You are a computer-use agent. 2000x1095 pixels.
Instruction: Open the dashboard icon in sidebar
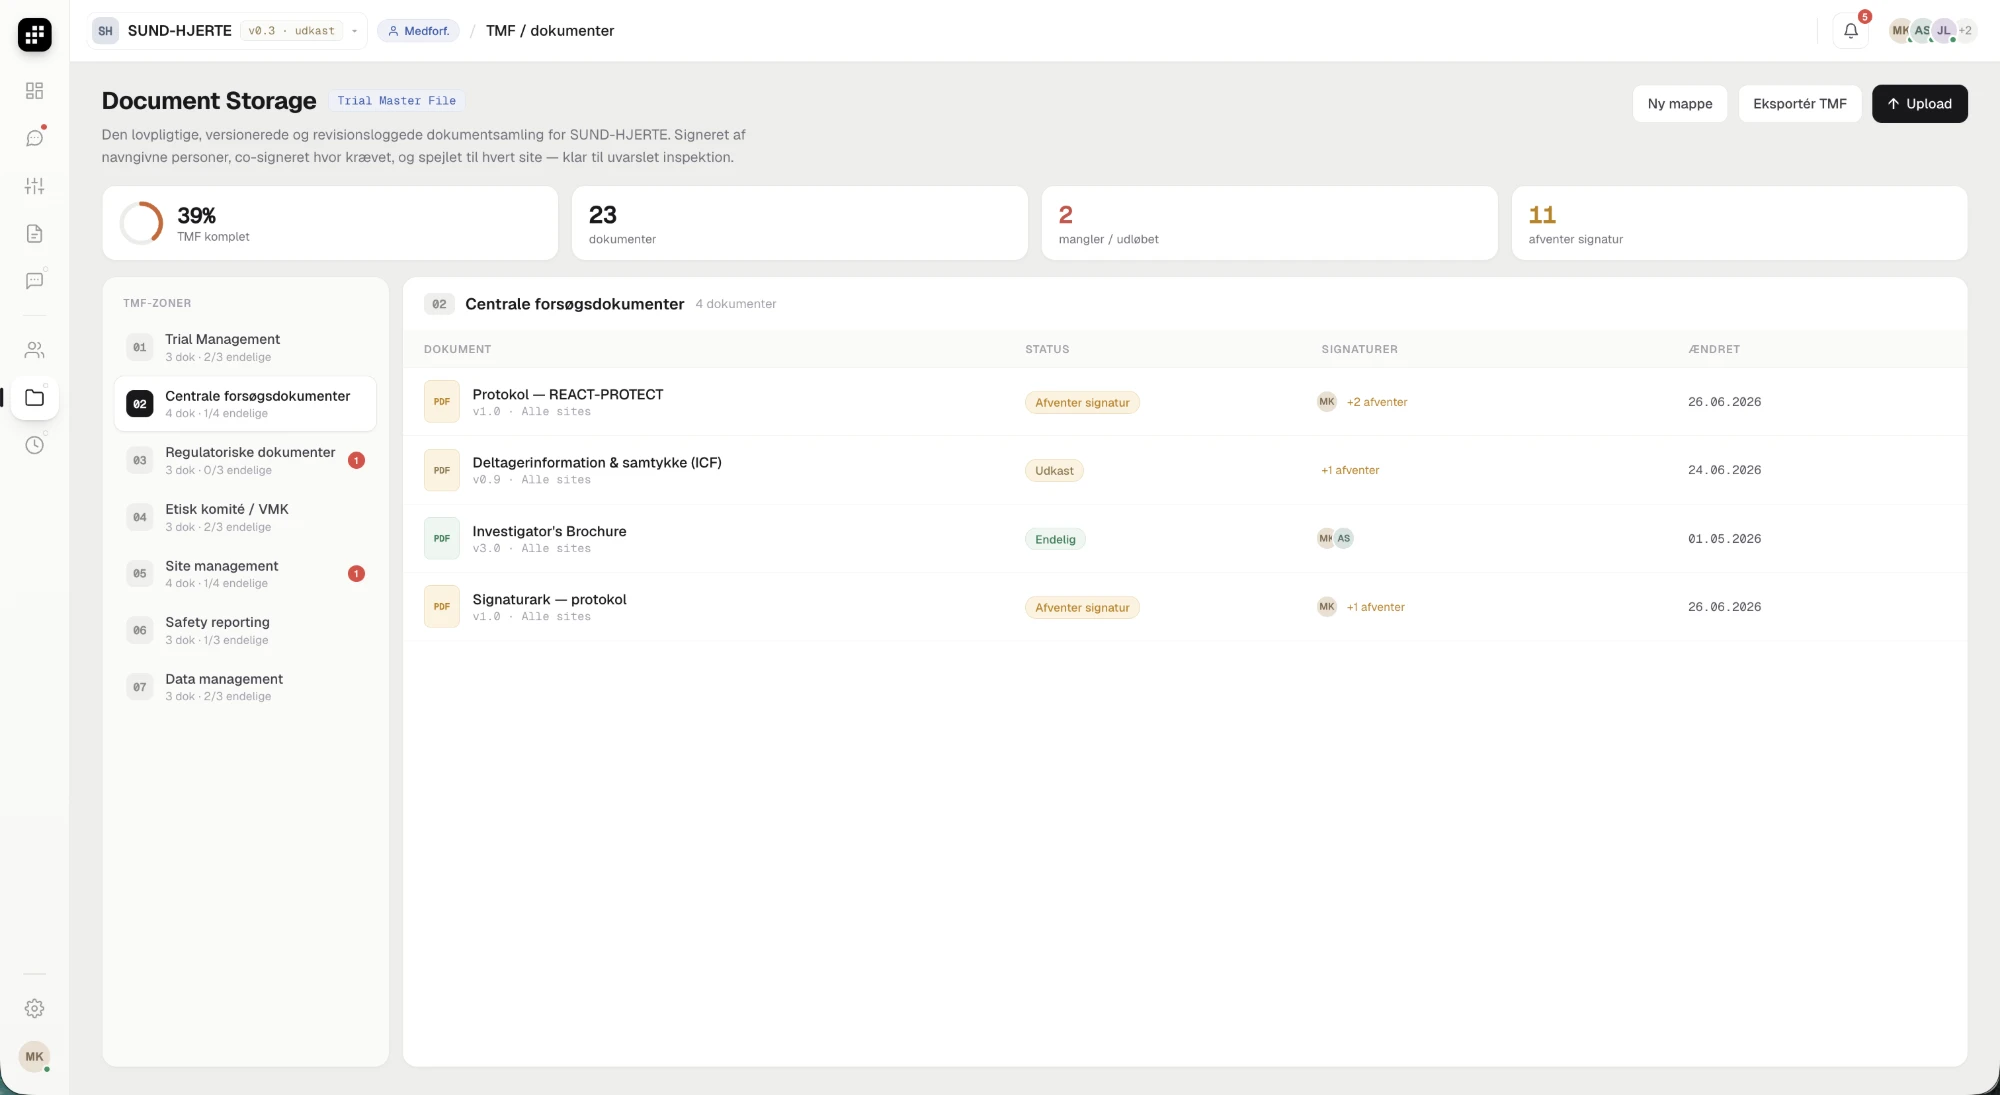point(34,91)
